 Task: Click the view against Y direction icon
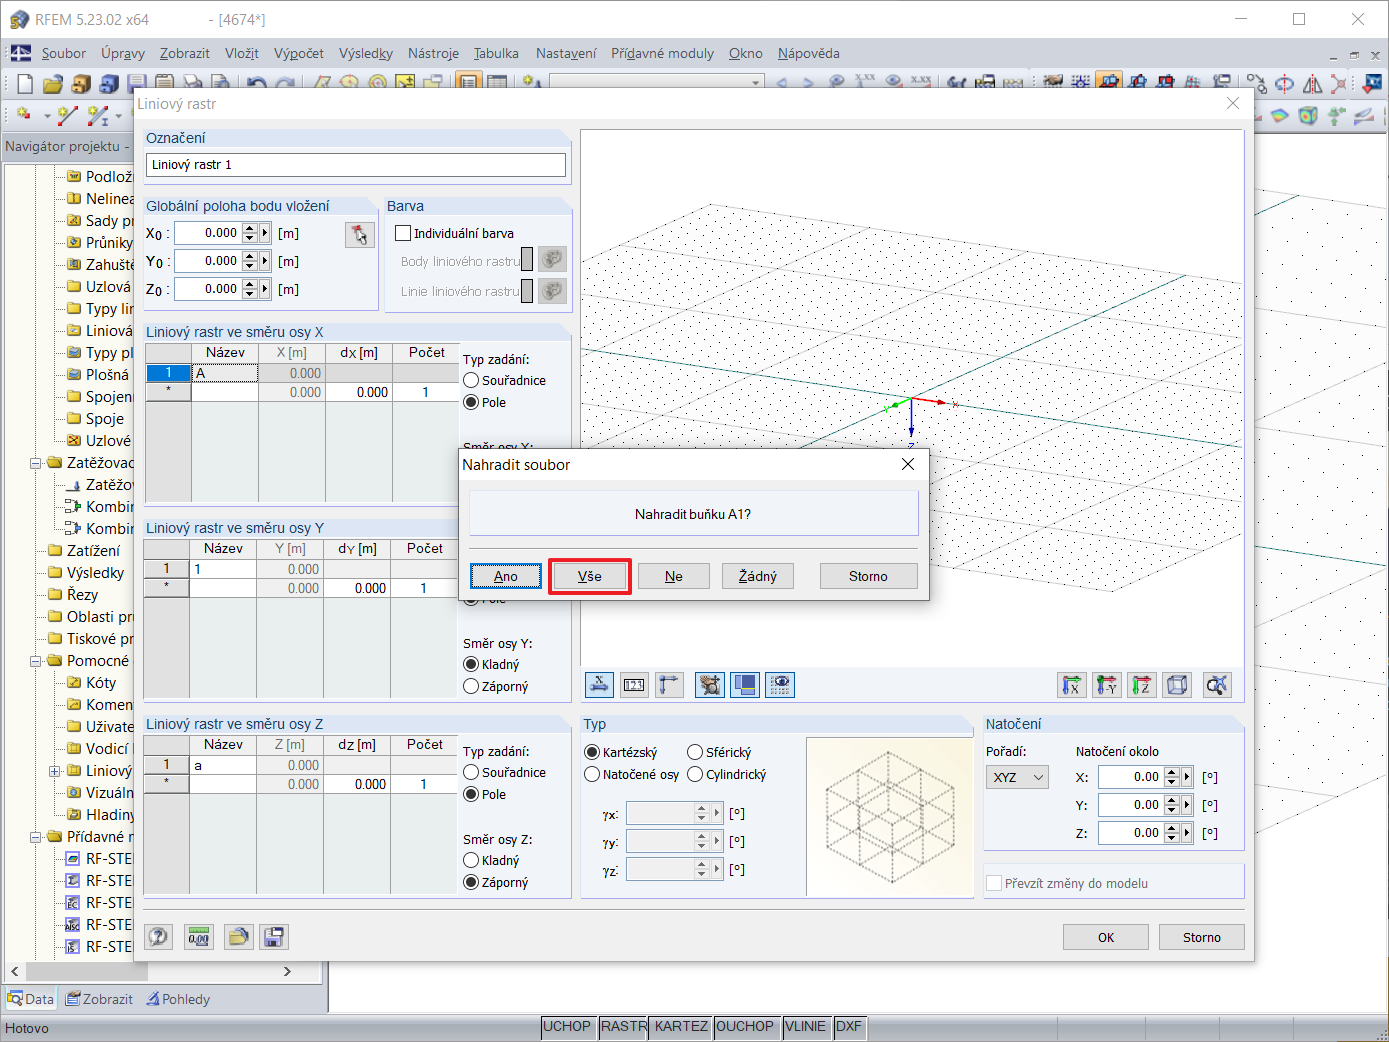click(x=1106, y=685)
